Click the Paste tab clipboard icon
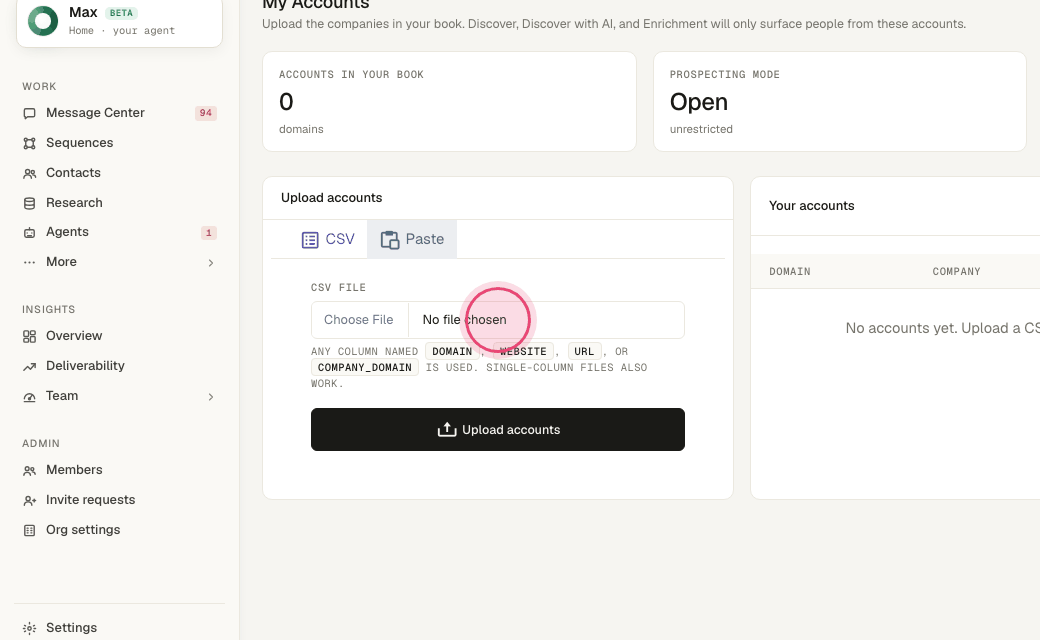This screenshot has width=1040, height=640. point(390,239)
